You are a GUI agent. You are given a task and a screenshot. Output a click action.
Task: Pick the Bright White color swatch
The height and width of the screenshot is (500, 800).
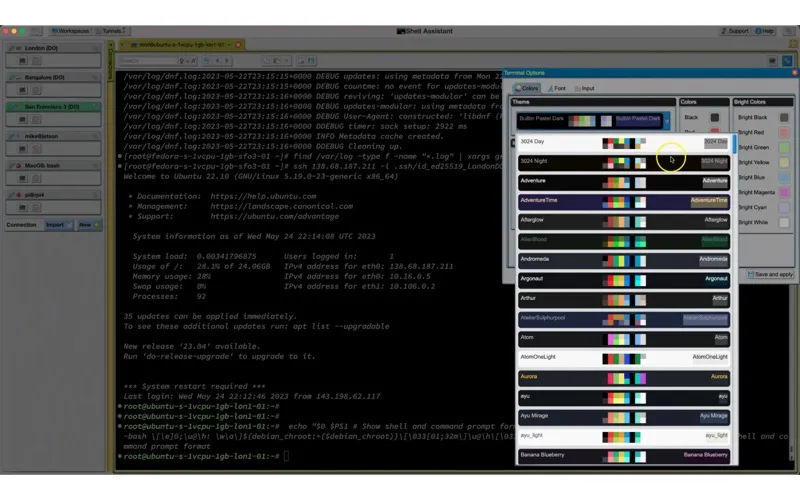[784, 222]
